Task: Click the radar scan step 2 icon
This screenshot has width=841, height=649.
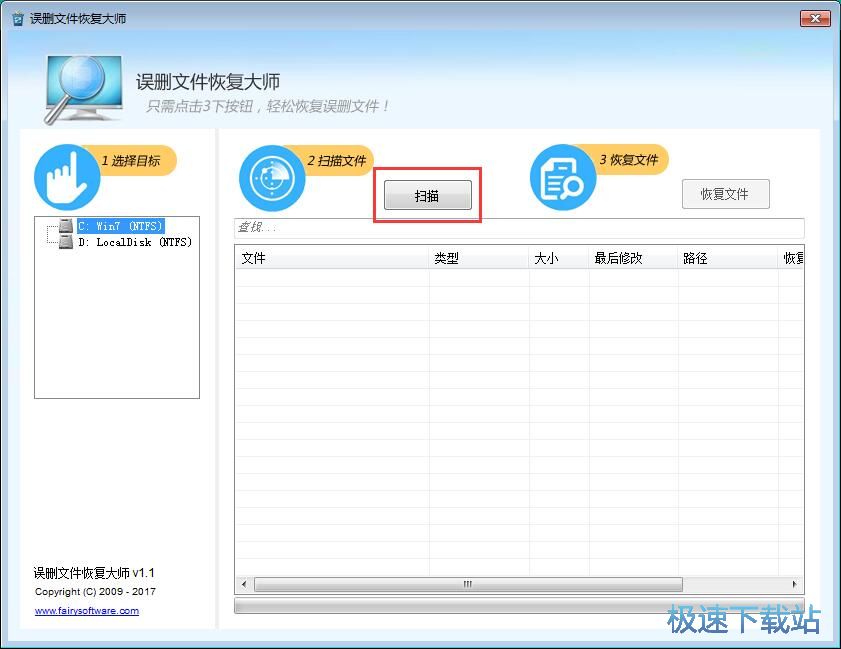Action: tap(272, 178)
